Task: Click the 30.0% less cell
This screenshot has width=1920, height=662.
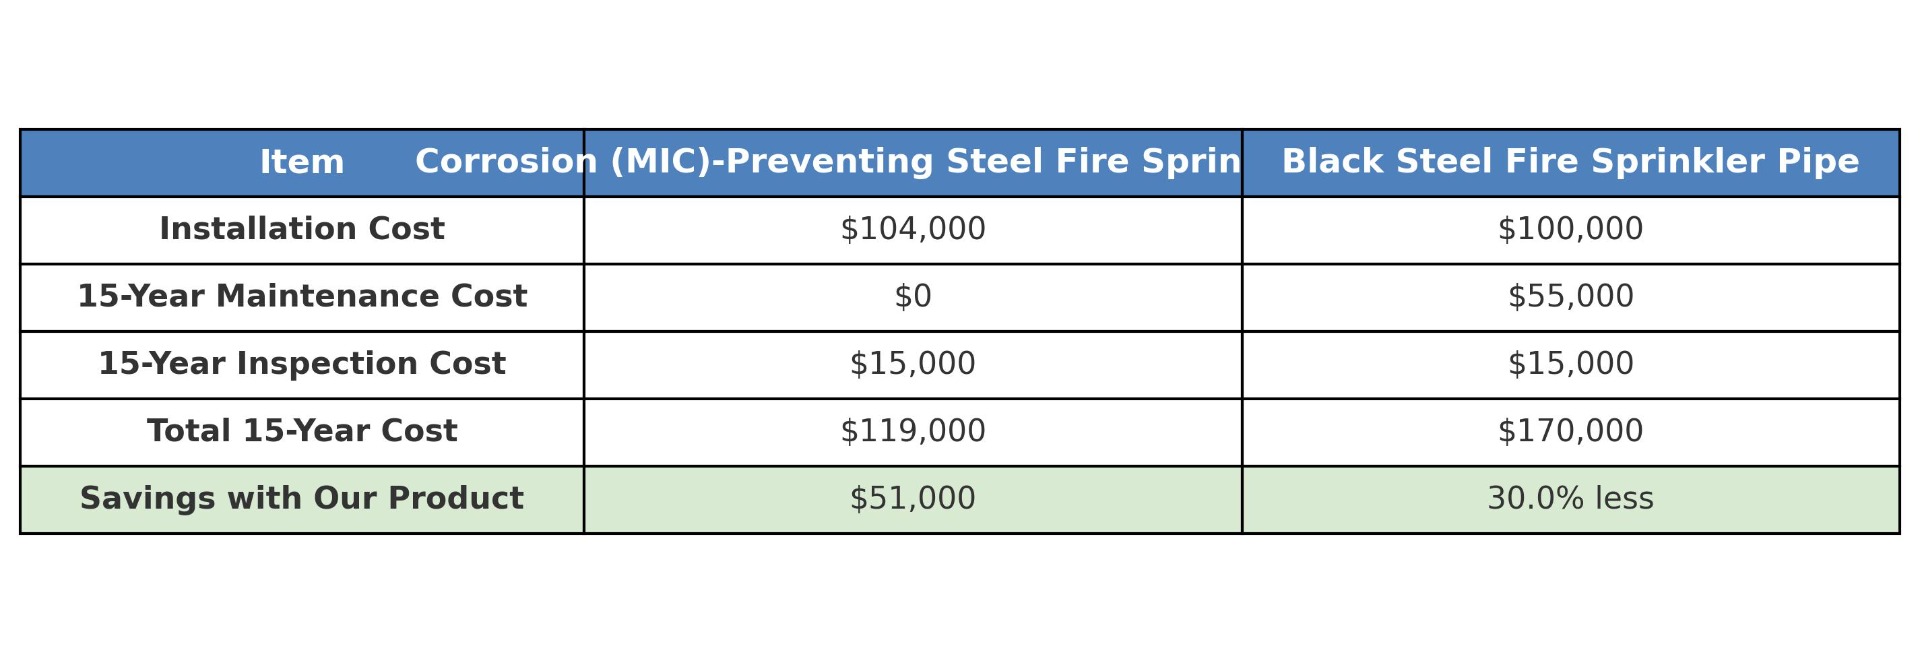Action: (x=1570, y=499)
